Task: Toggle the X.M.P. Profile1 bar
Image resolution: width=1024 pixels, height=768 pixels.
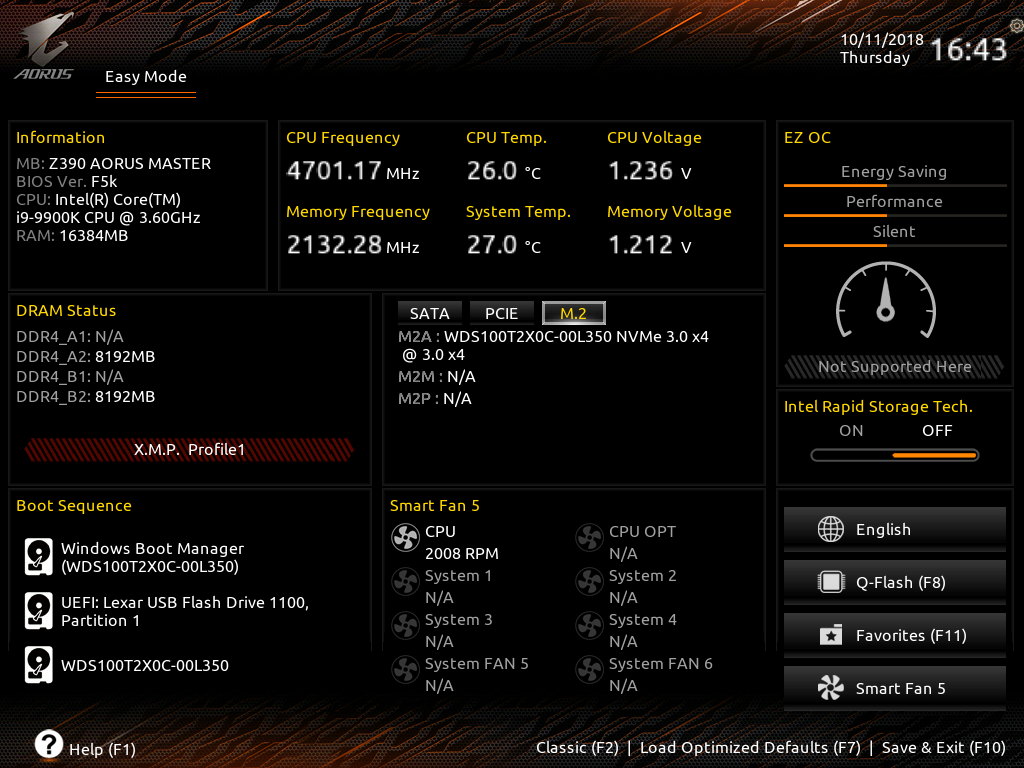Action: tap(189, 449)
